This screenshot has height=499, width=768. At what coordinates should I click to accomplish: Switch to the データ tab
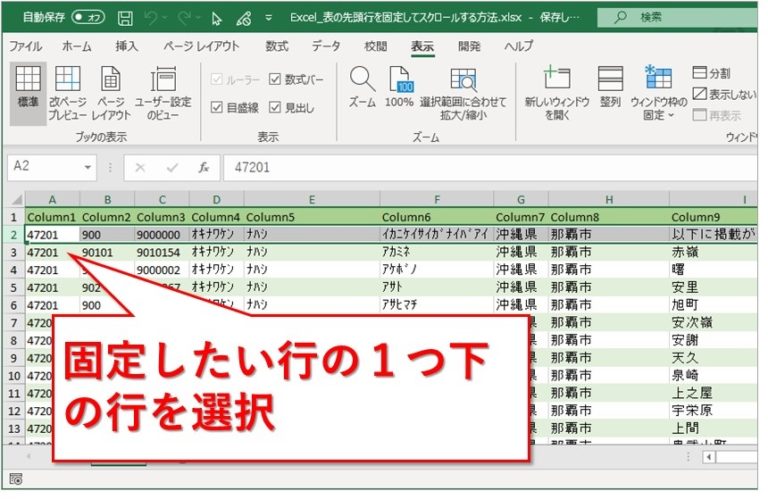coord(326,47)
